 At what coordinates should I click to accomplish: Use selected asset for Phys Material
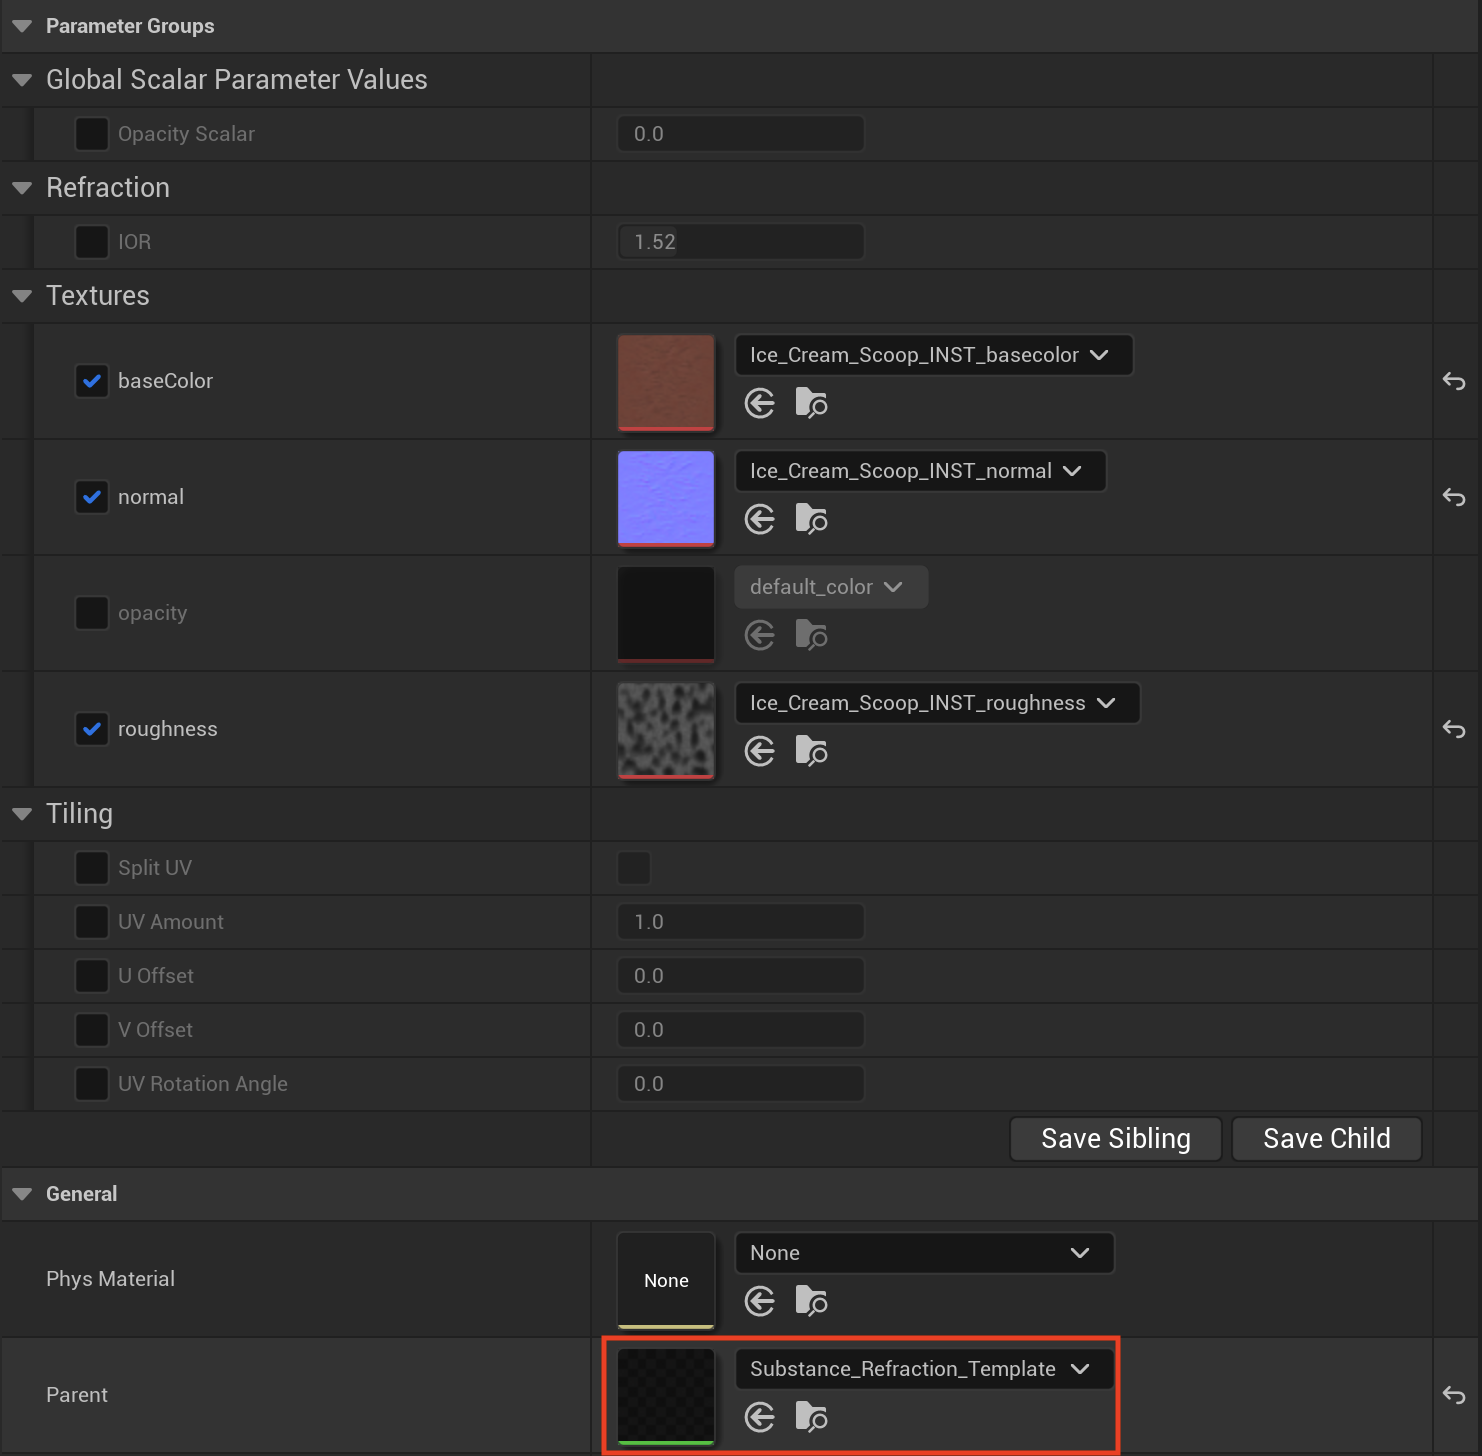pos(760,1302)
